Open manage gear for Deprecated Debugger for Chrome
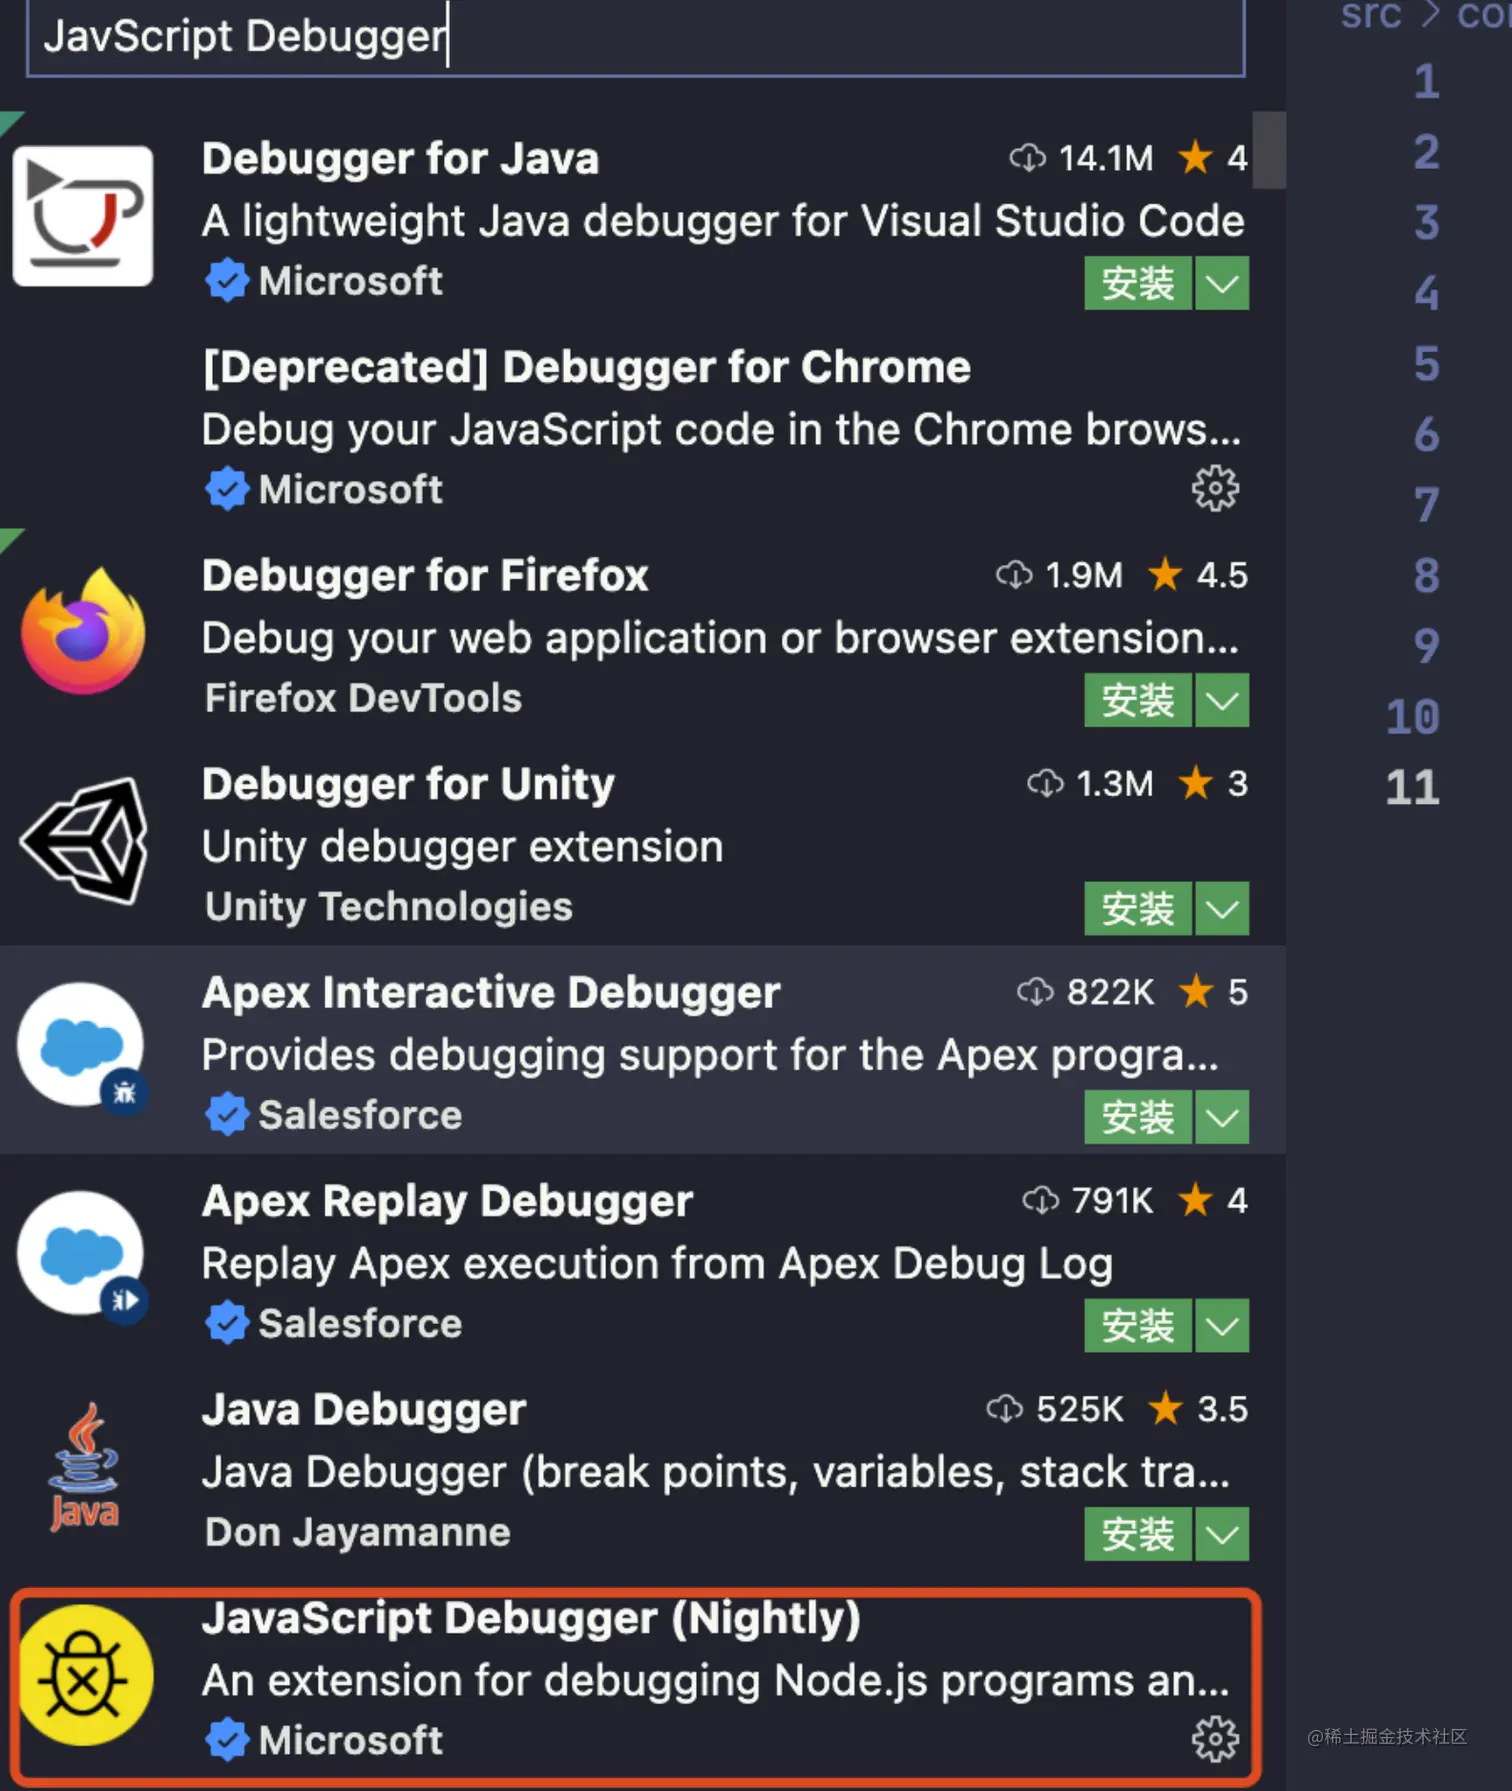 pyautogui.click(x=1215, y=489)
